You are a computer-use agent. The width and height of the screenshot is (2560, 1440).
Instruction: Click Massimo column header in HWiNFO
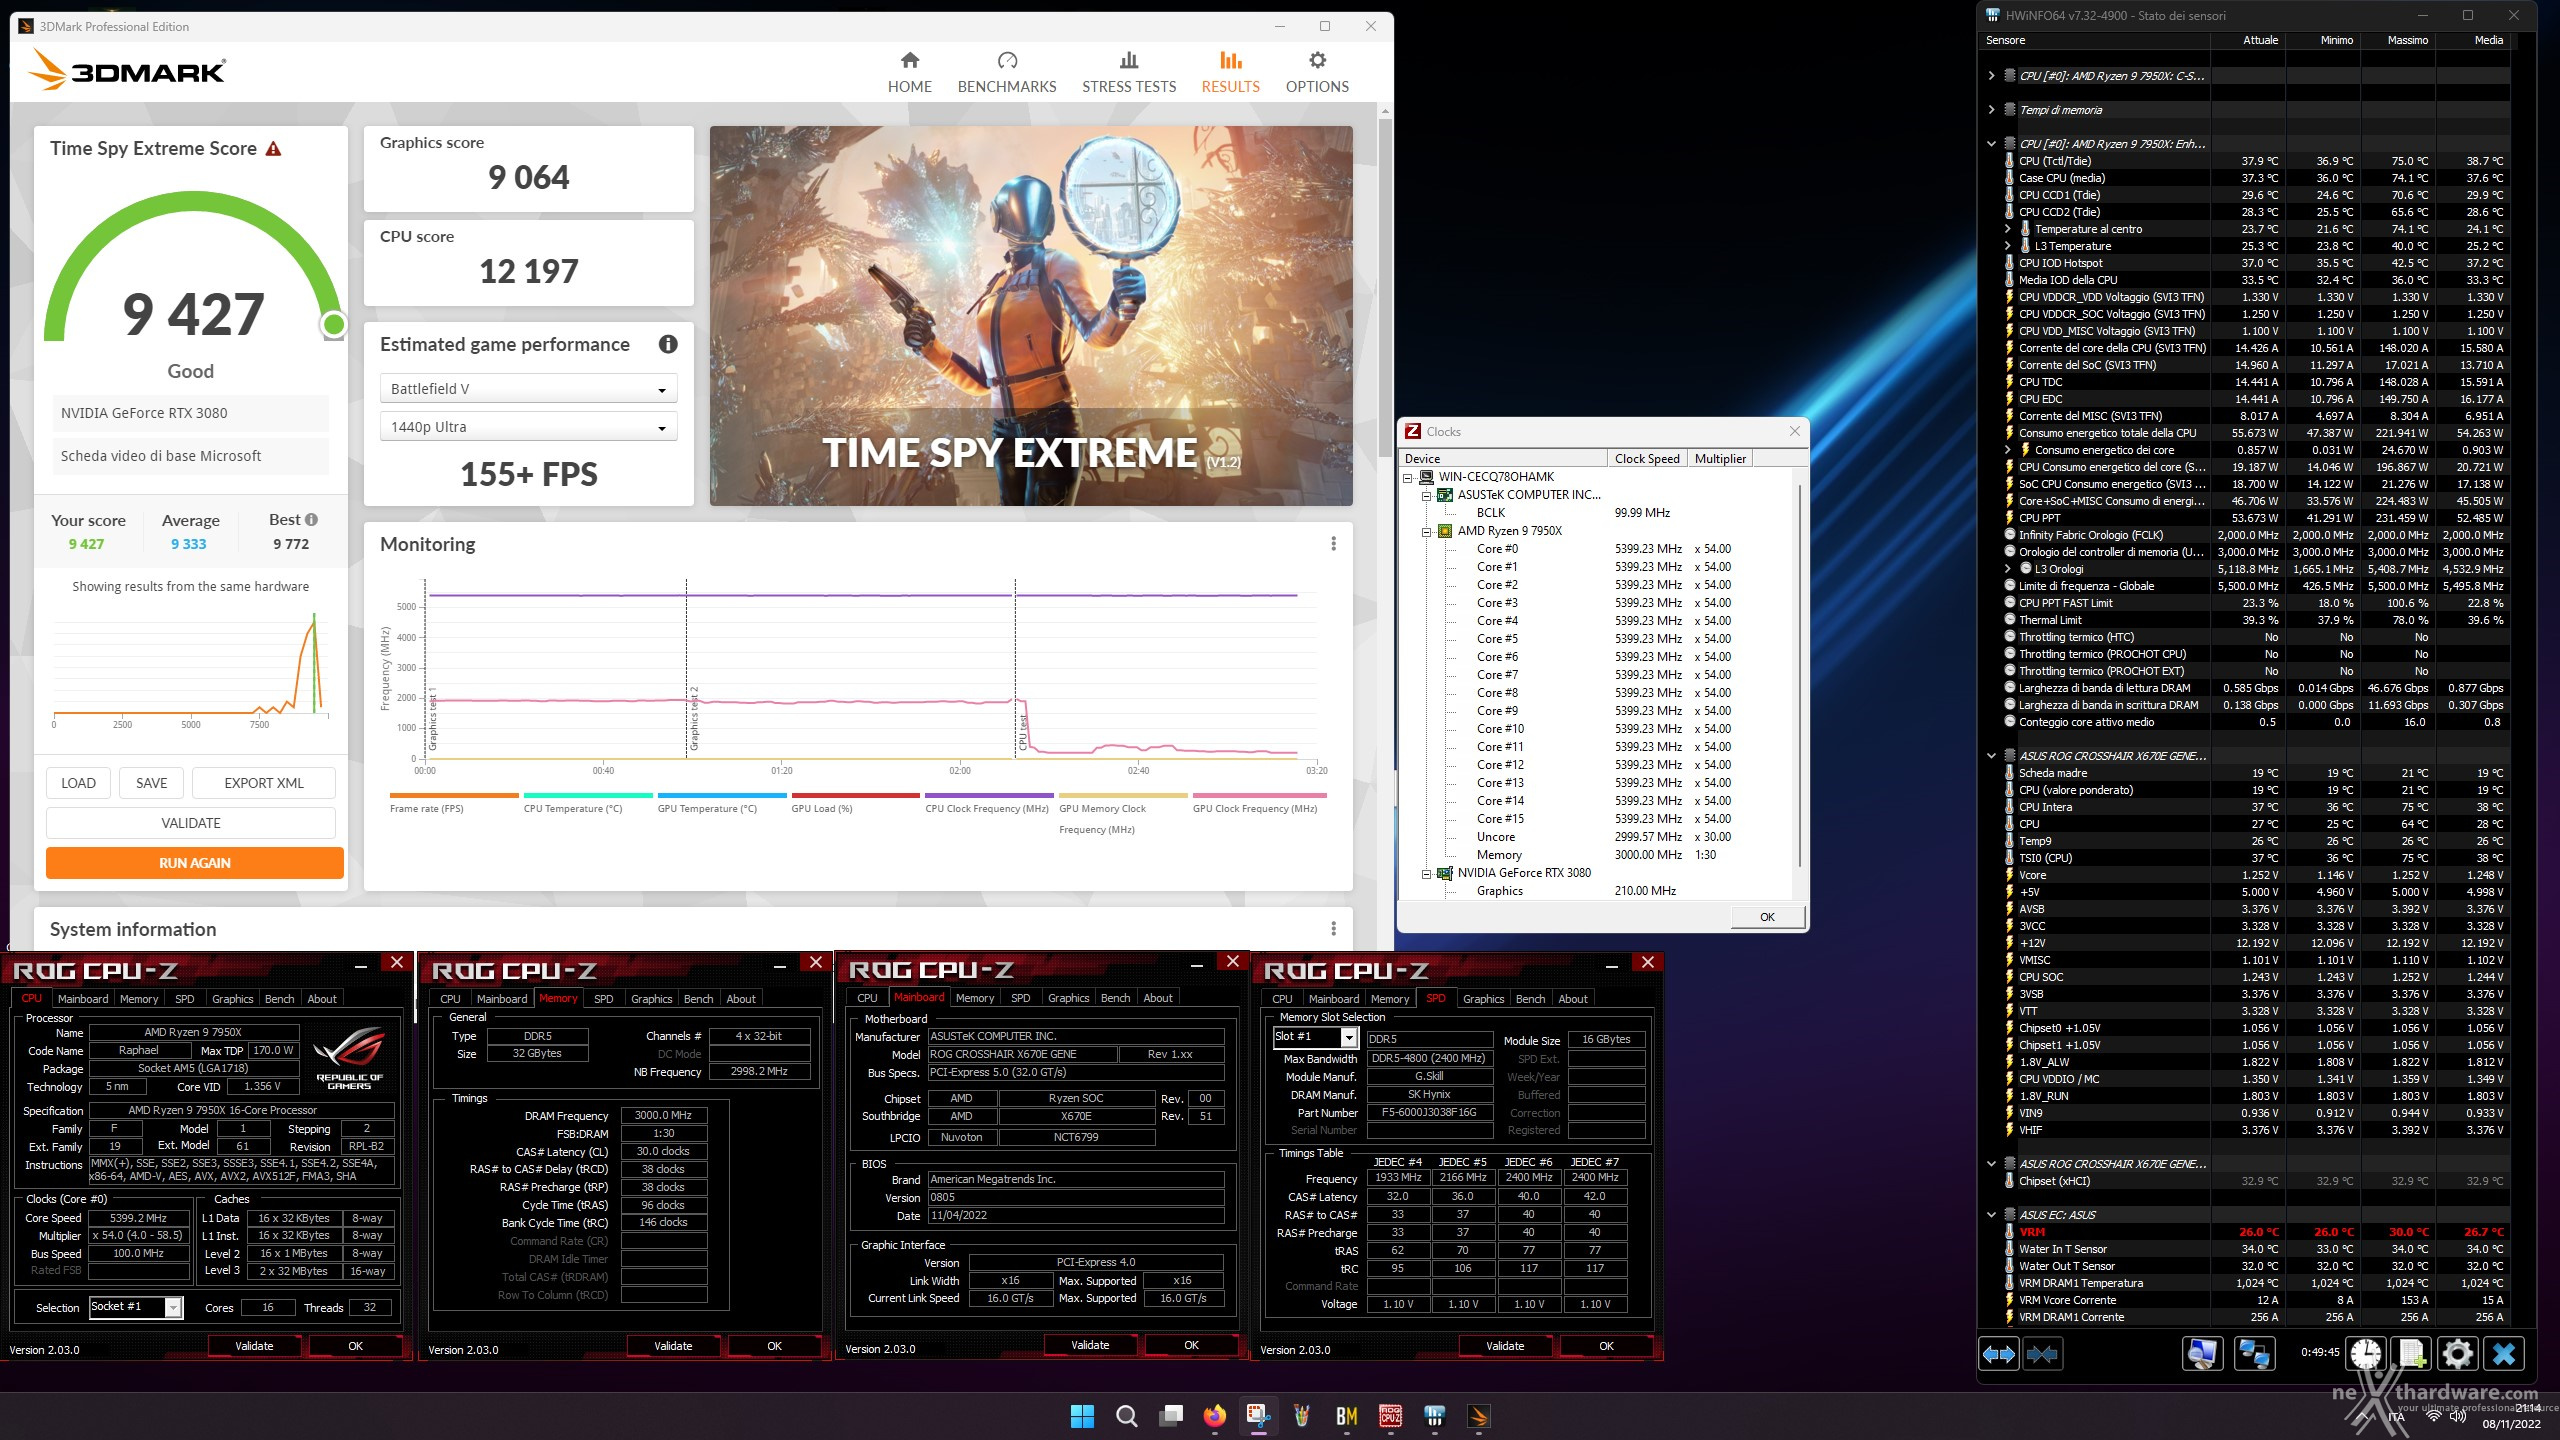click(x=2407, y=40)
